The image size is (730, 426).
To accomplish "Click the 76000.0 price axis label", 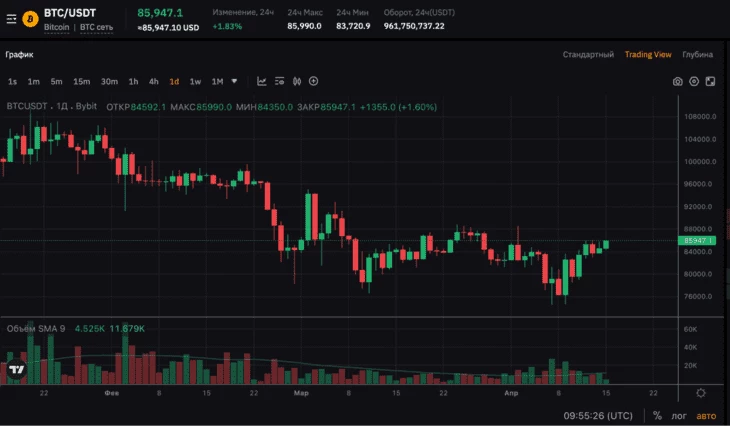I will coord(698,296).
